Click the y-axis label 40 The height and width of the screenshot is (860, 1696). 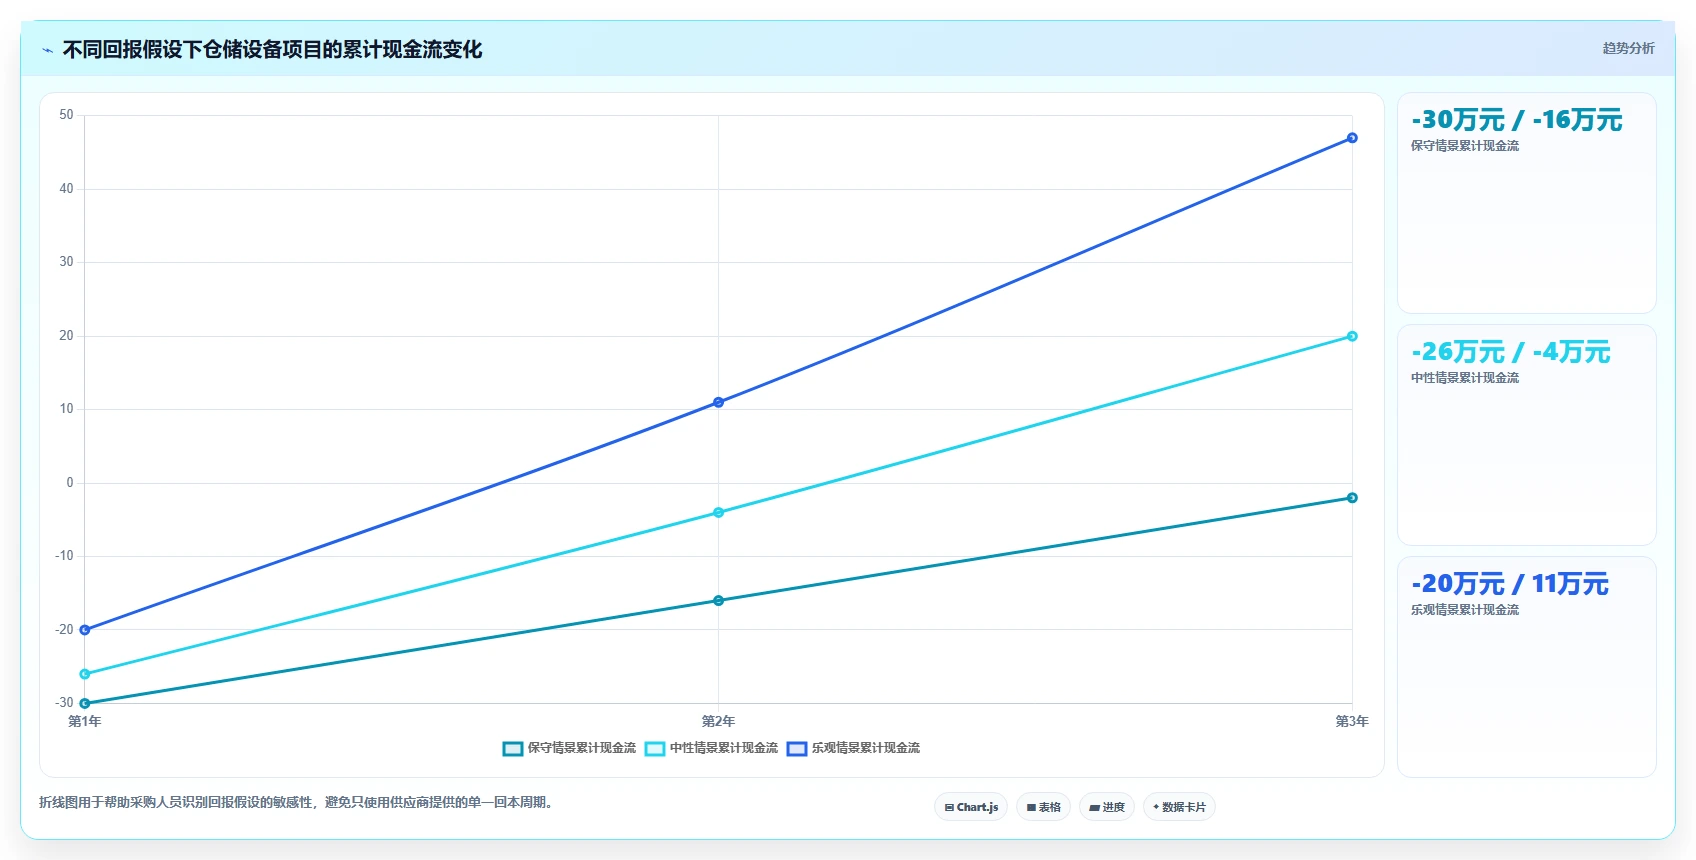point(66,189)
